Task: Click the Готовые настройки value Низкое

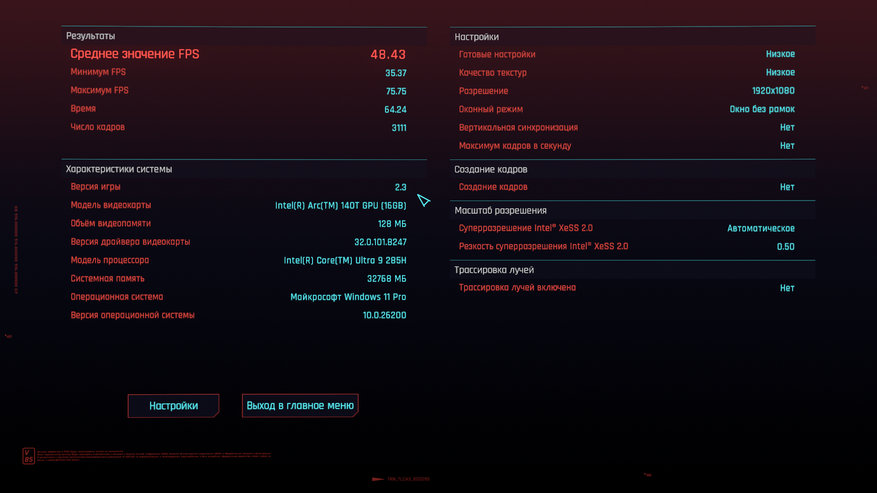Action: [780, 54]
